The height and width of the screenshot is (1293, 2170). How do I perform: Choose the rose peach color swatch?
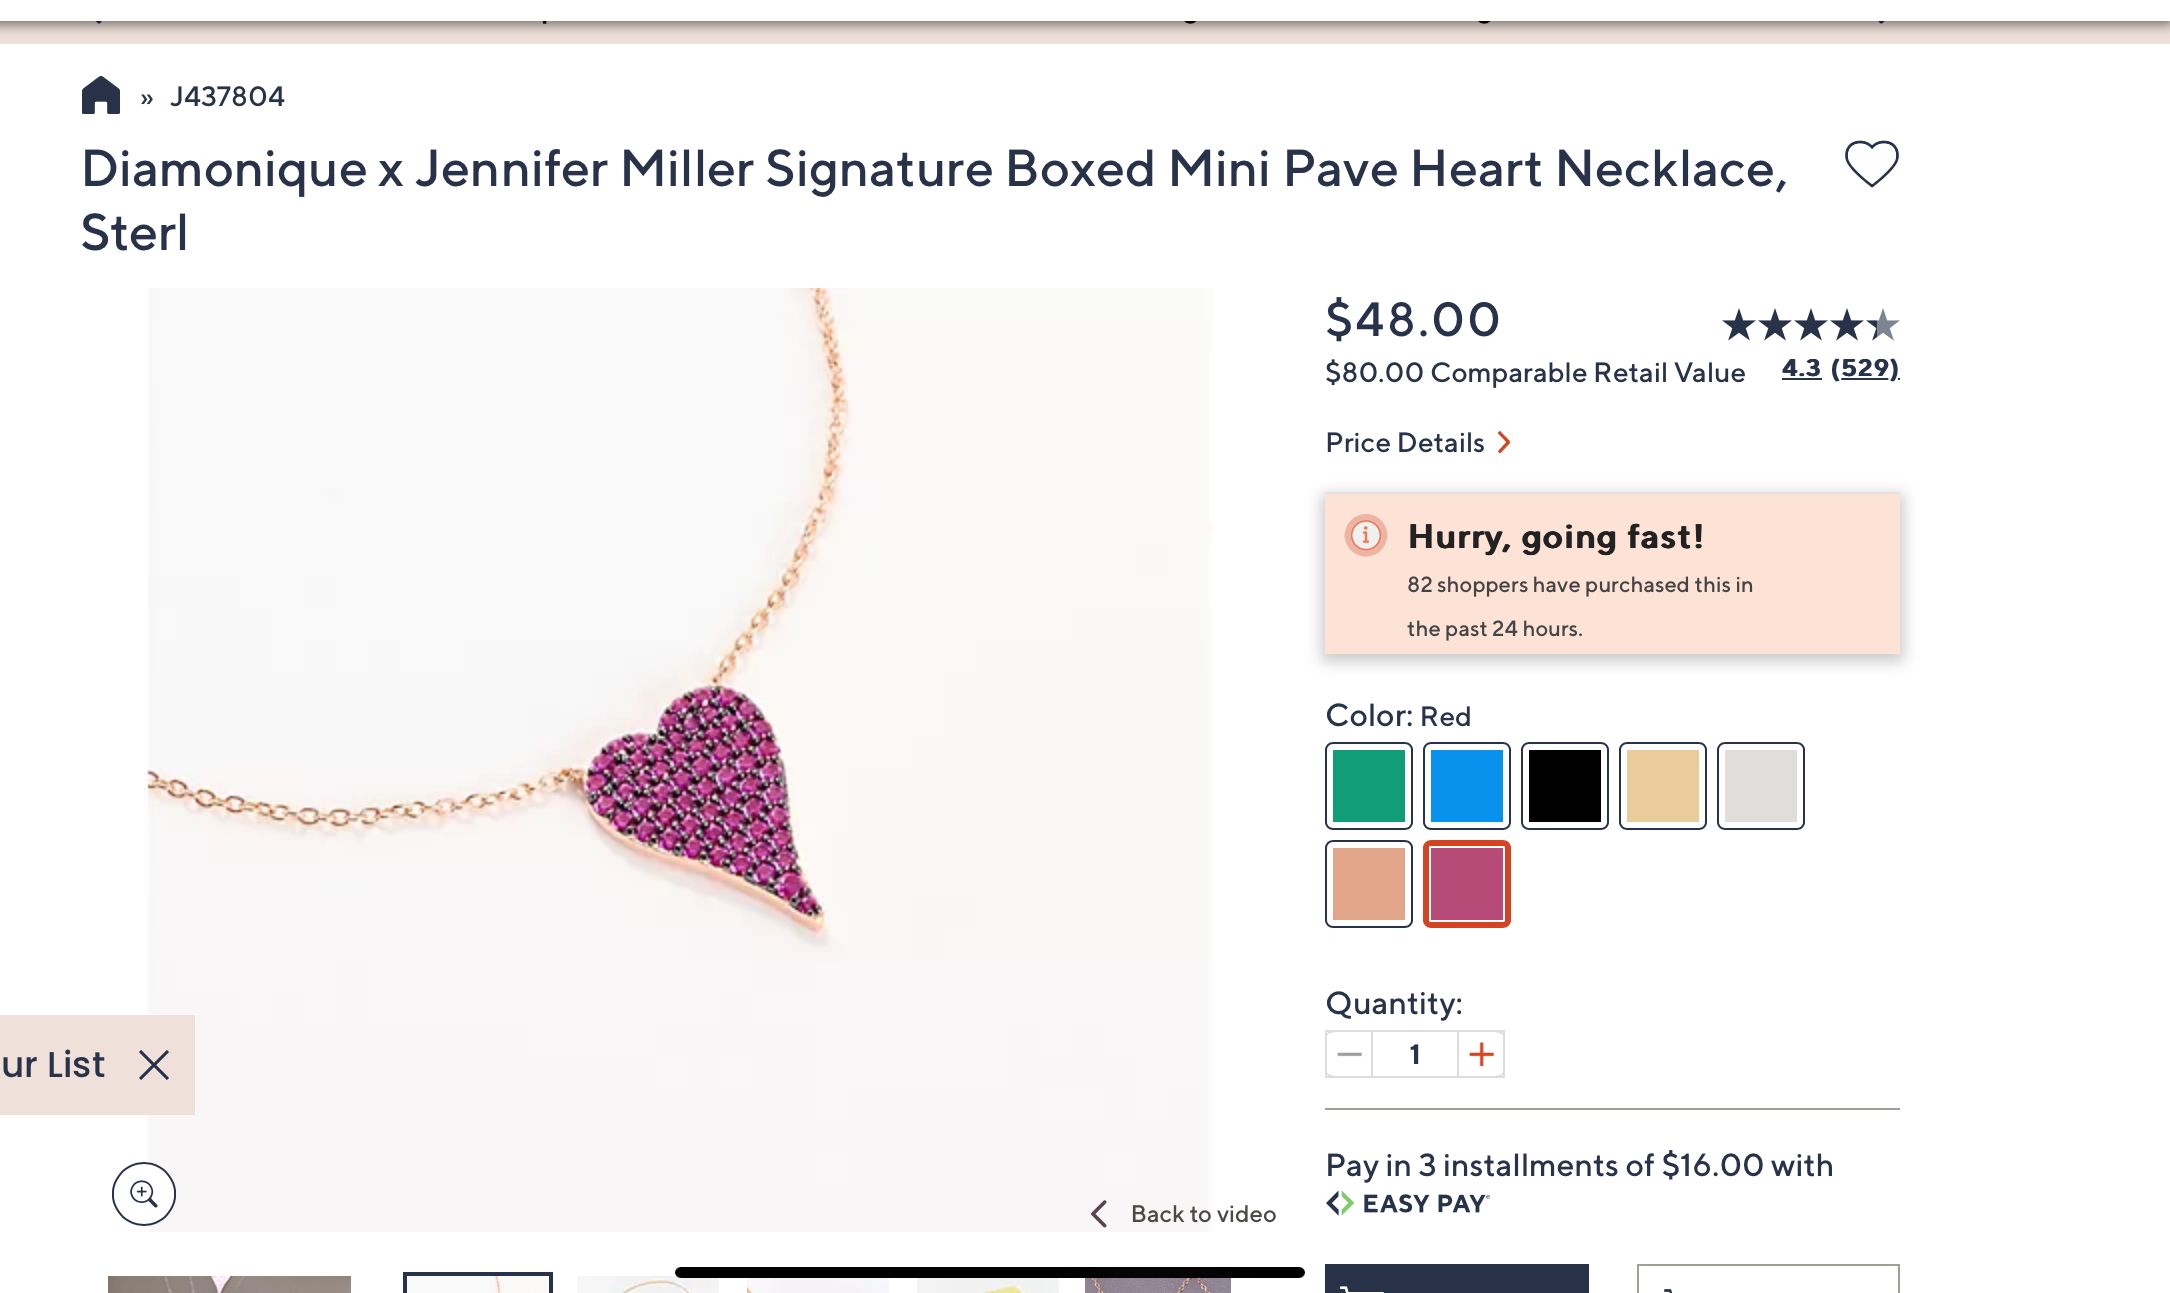pos(1369,884)
